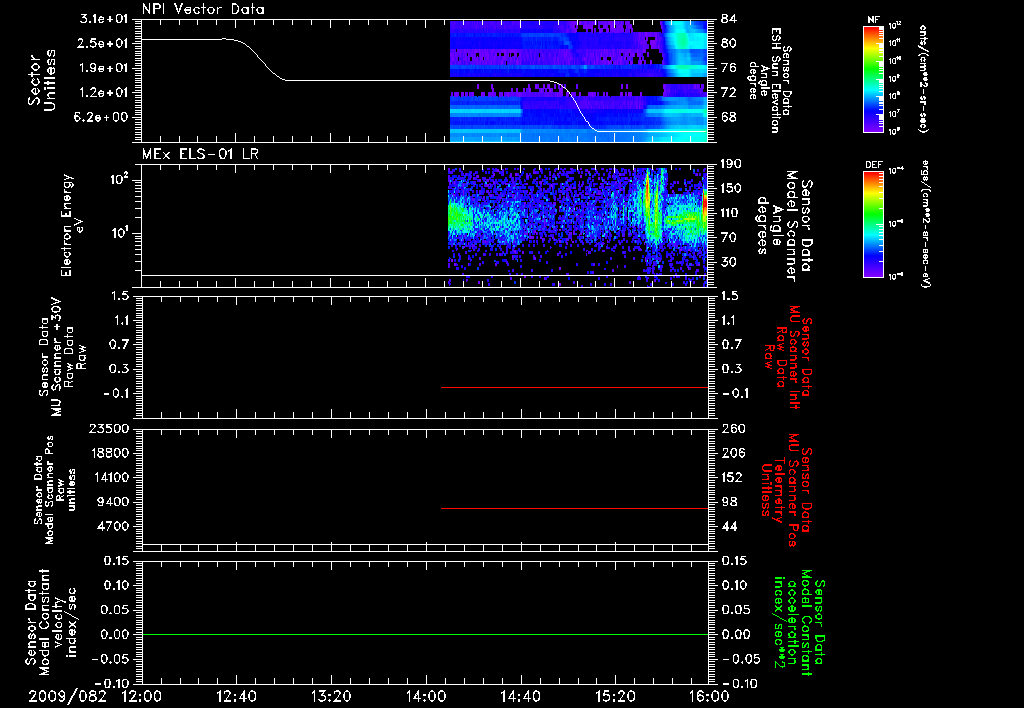Viewport: 1024px width, 708px height.
Task: Click the 'DEF' label above the color bar
Action: [873, 165]
